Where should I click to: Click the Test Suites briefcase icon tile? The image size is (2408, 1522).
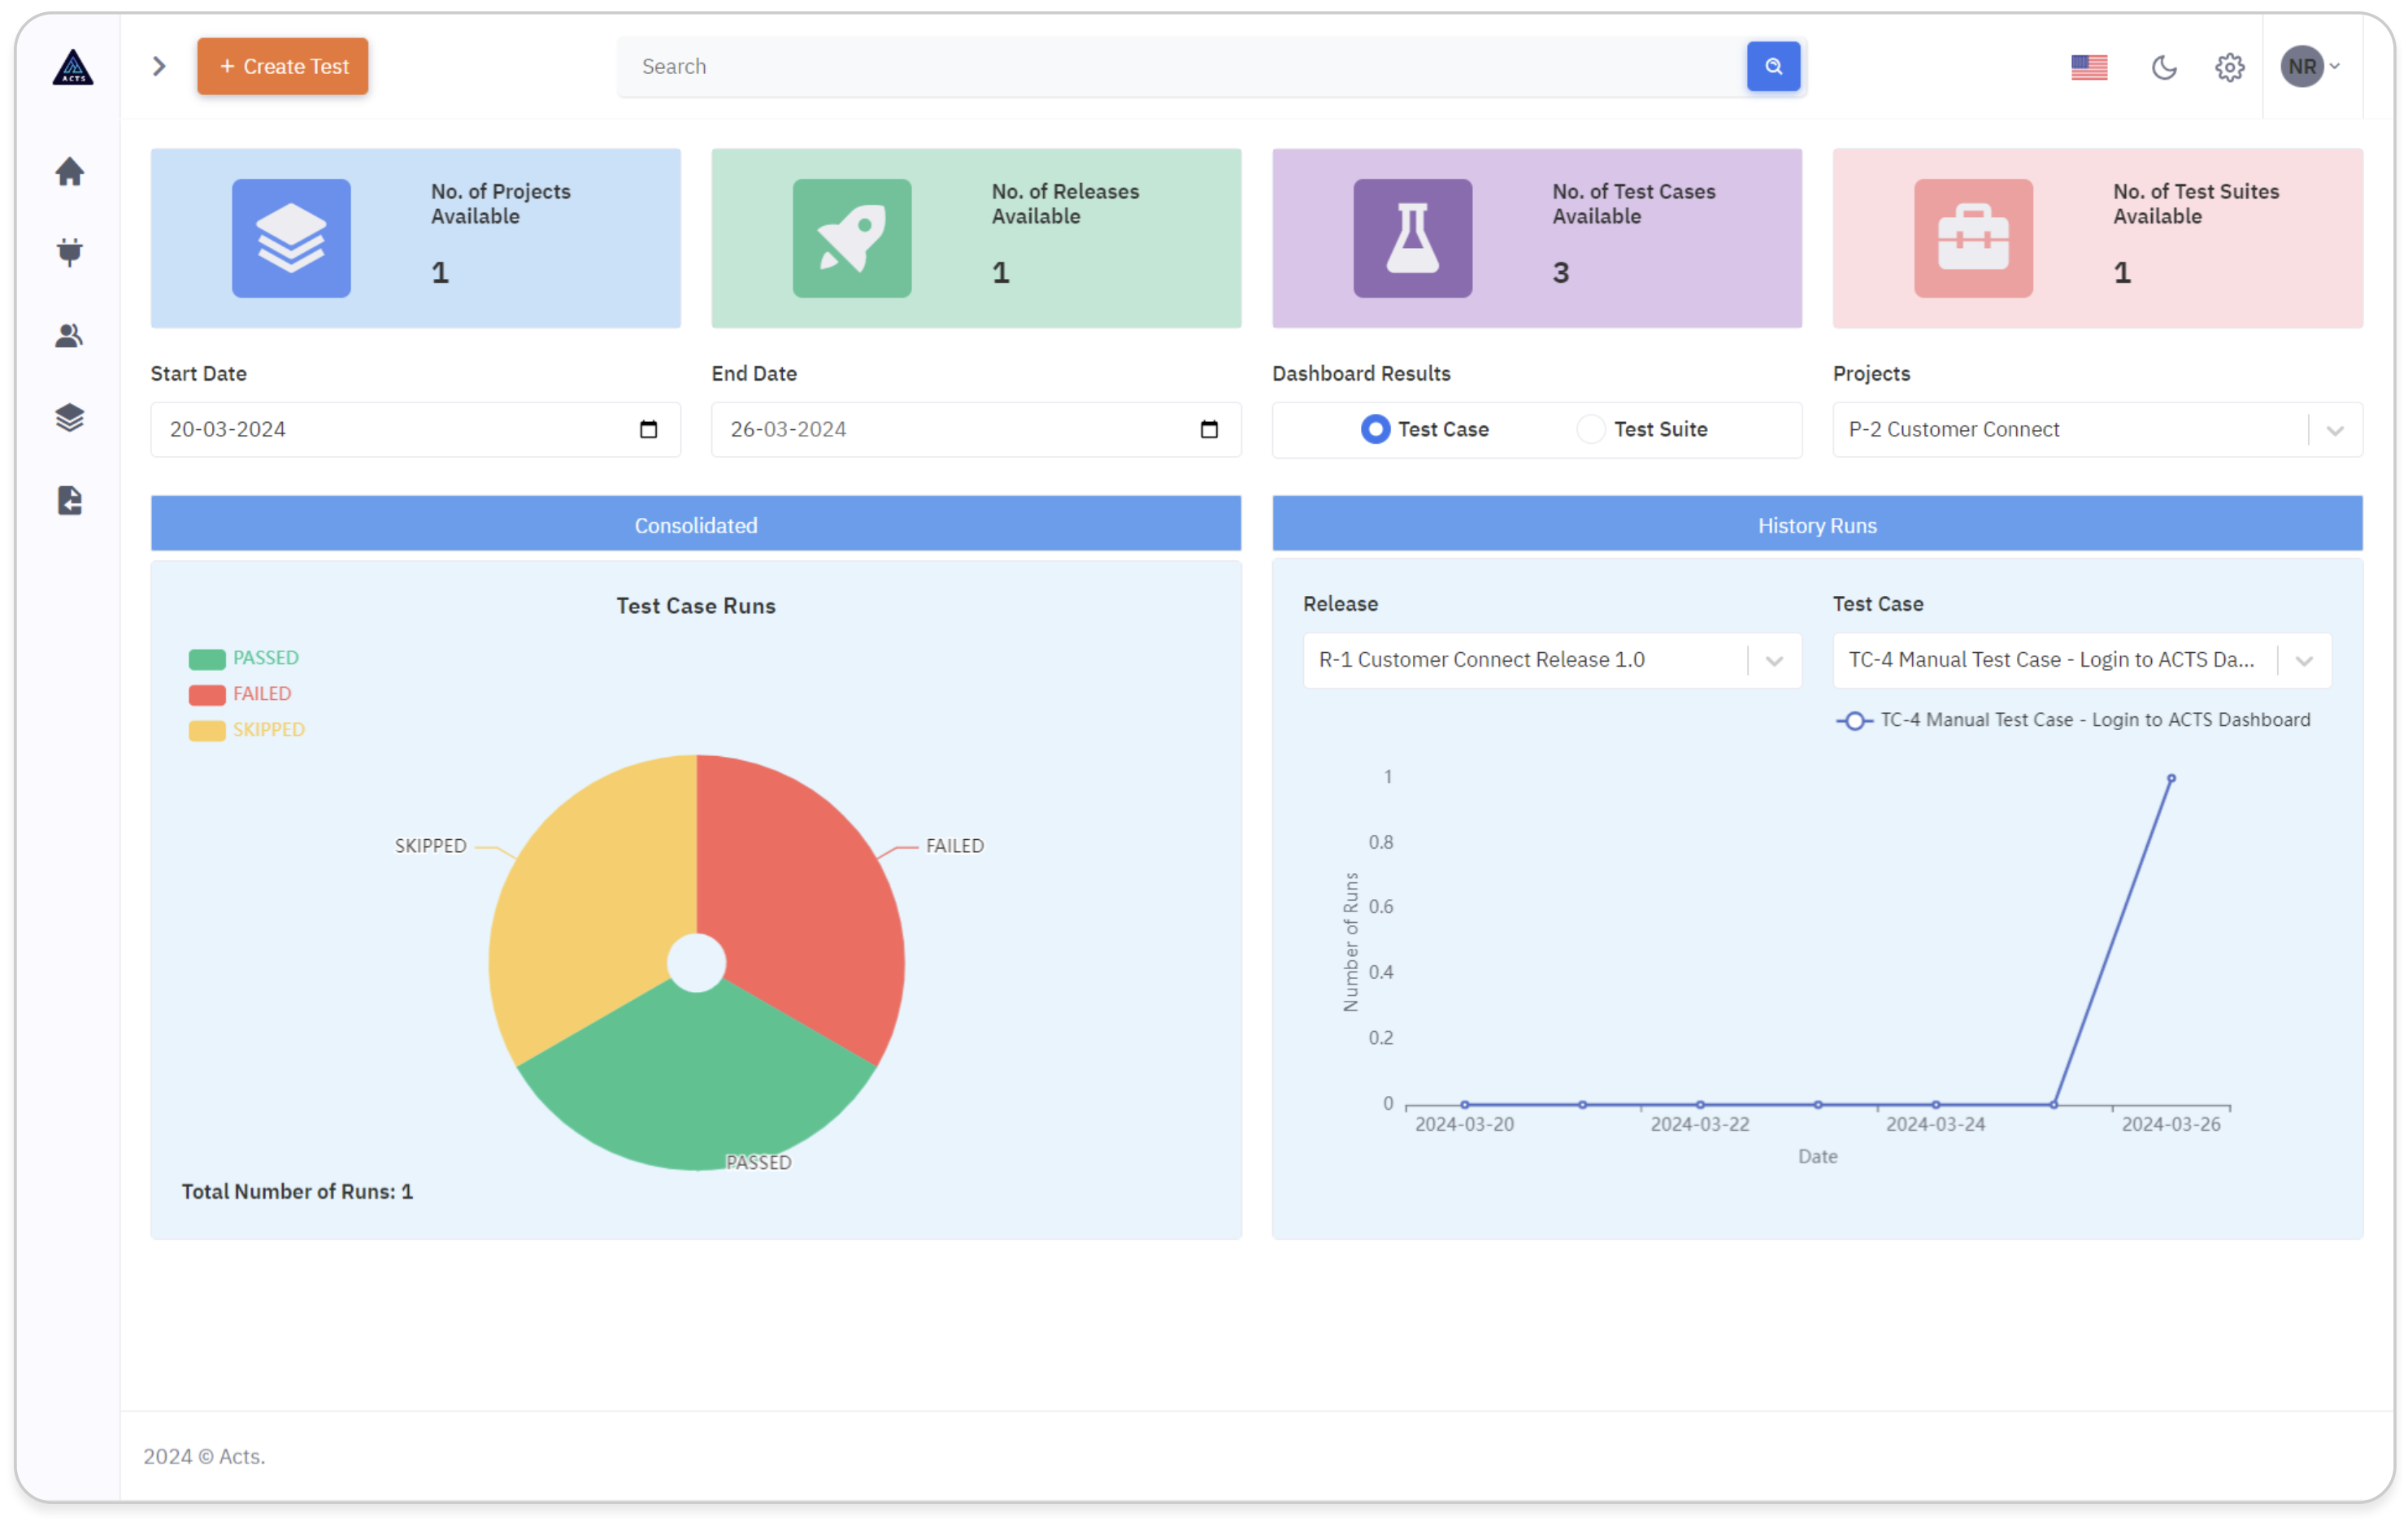pyautogui.click(x=1974, y=238)
